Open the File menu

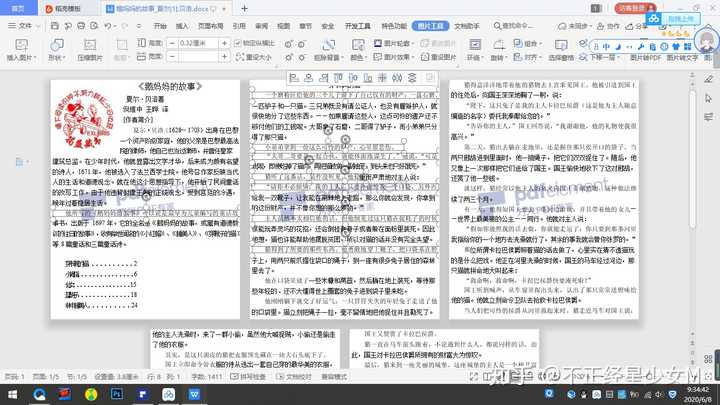21,26
